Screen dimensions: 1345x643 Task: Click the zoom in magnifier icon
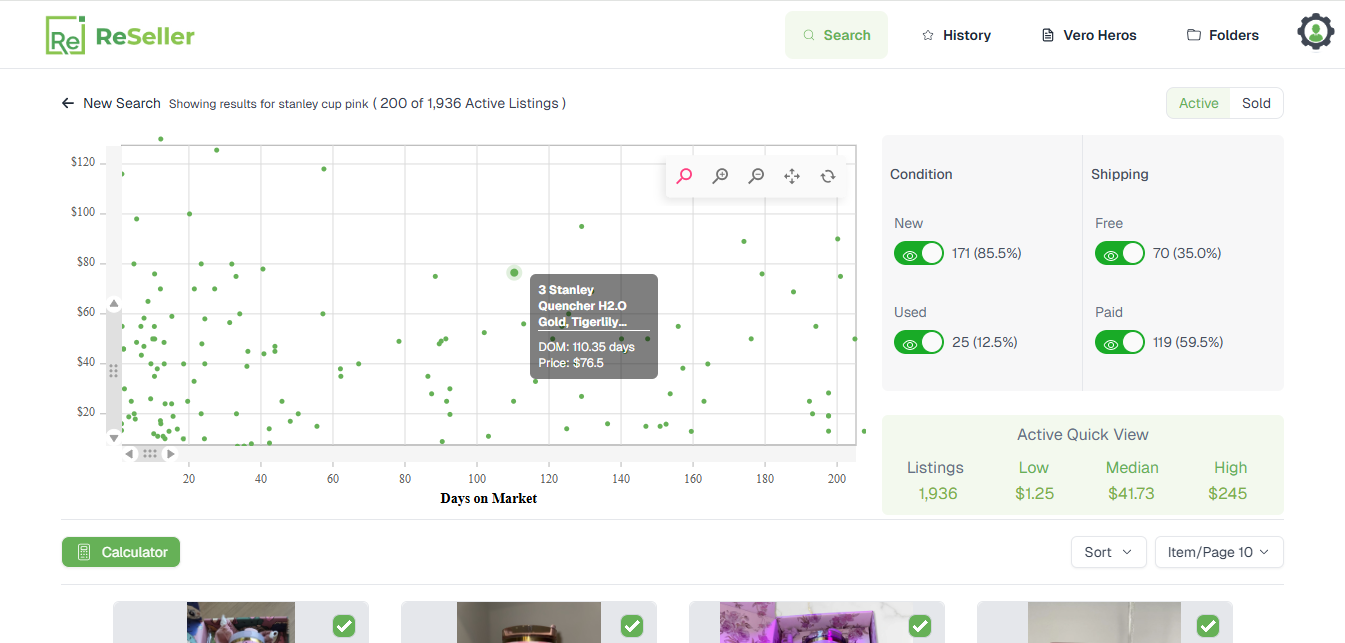[720, 176]
